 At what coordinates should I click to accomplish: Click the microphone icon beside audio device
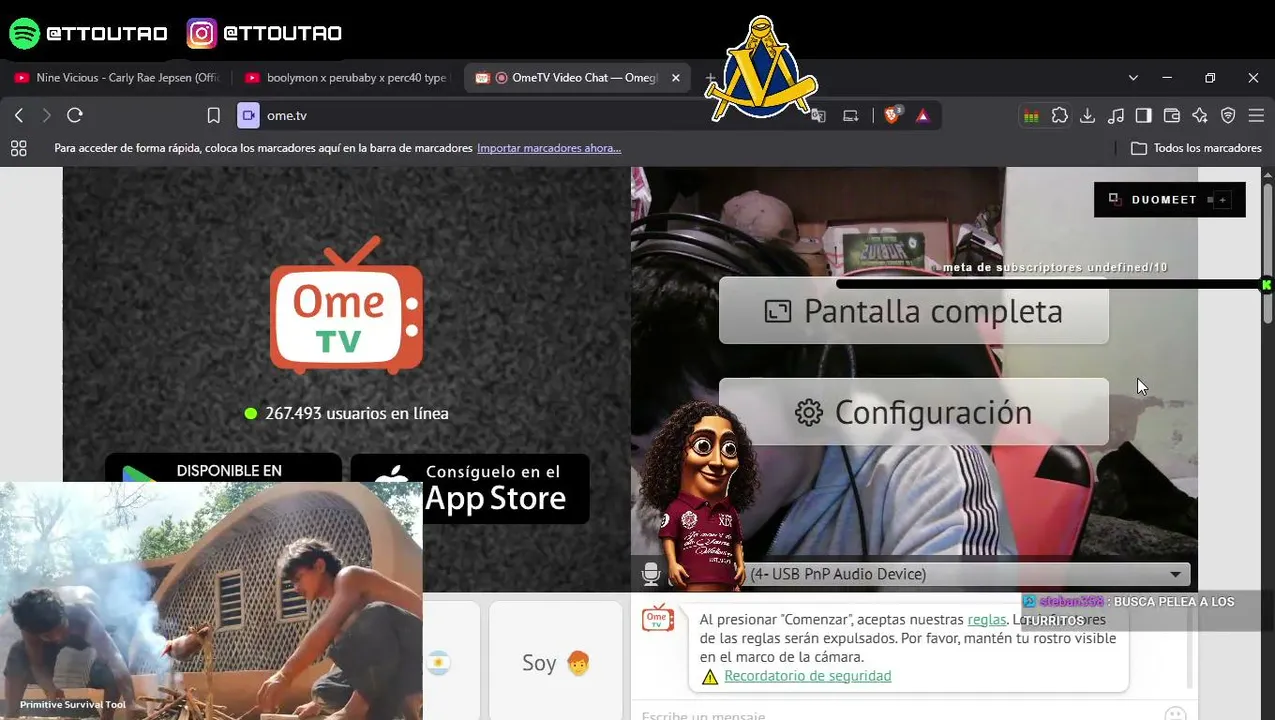click(x=651, y=574)
